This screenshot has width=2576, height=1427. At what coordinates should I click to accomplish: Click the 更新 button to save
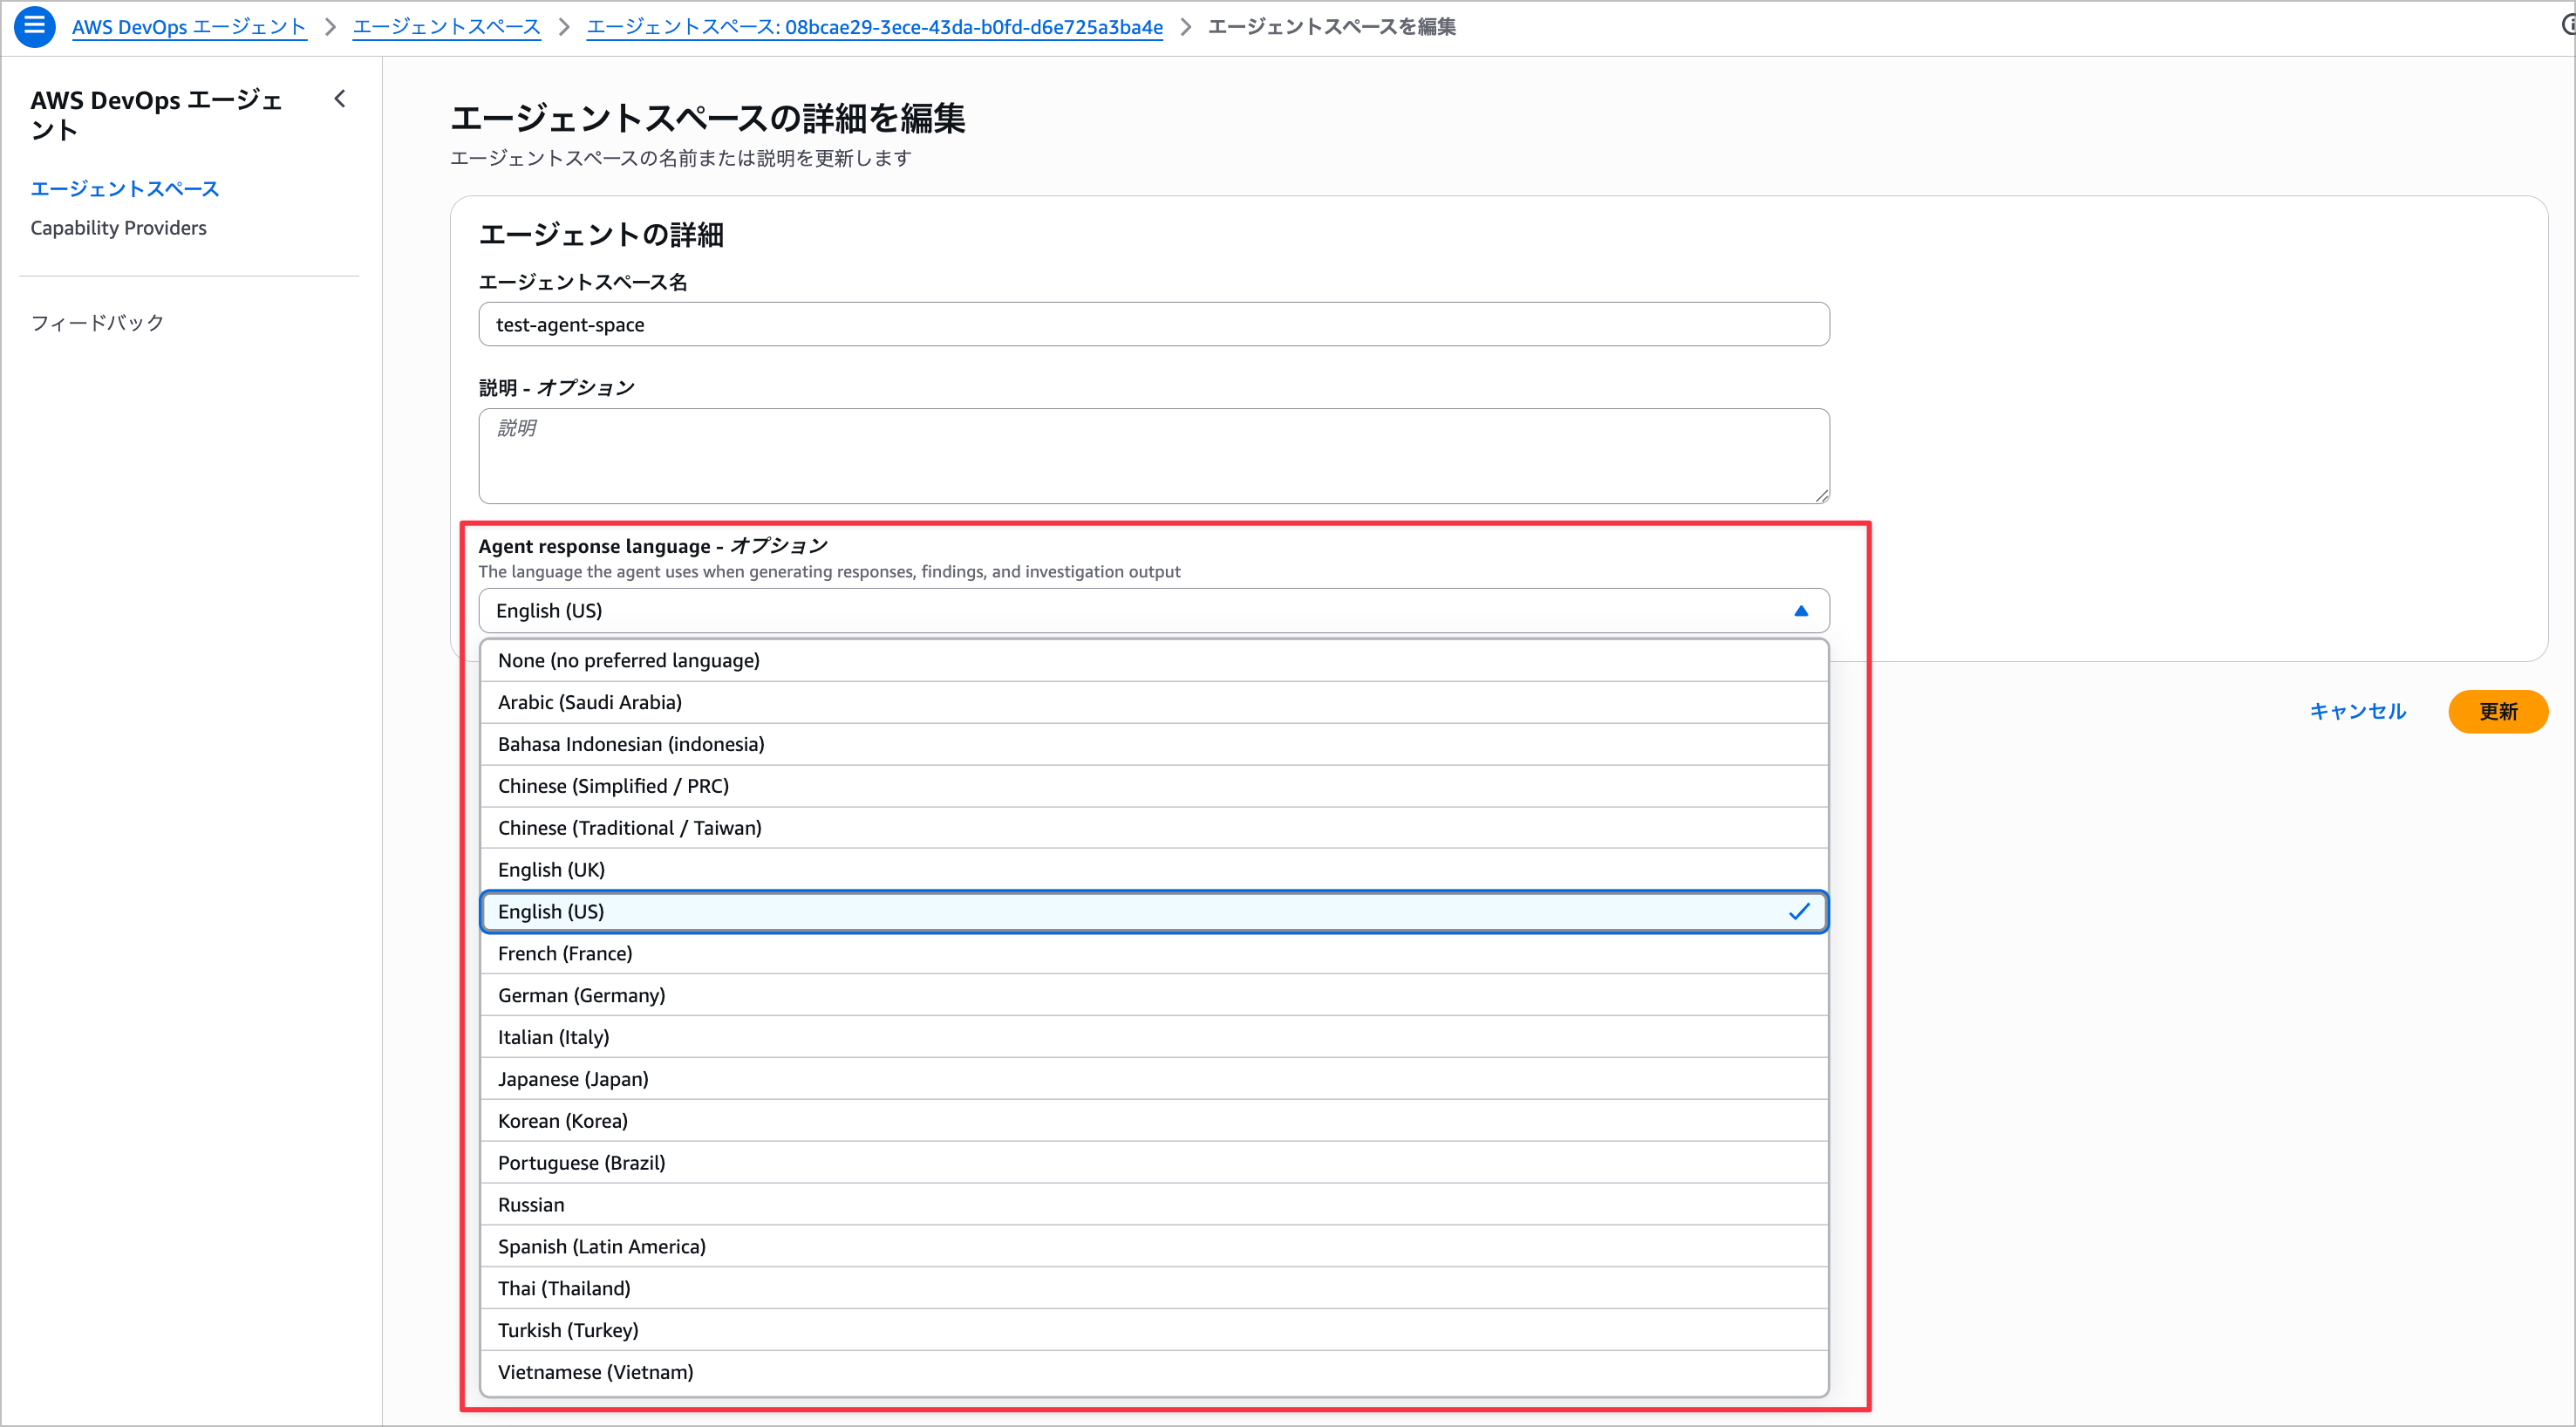(2497, 711)
